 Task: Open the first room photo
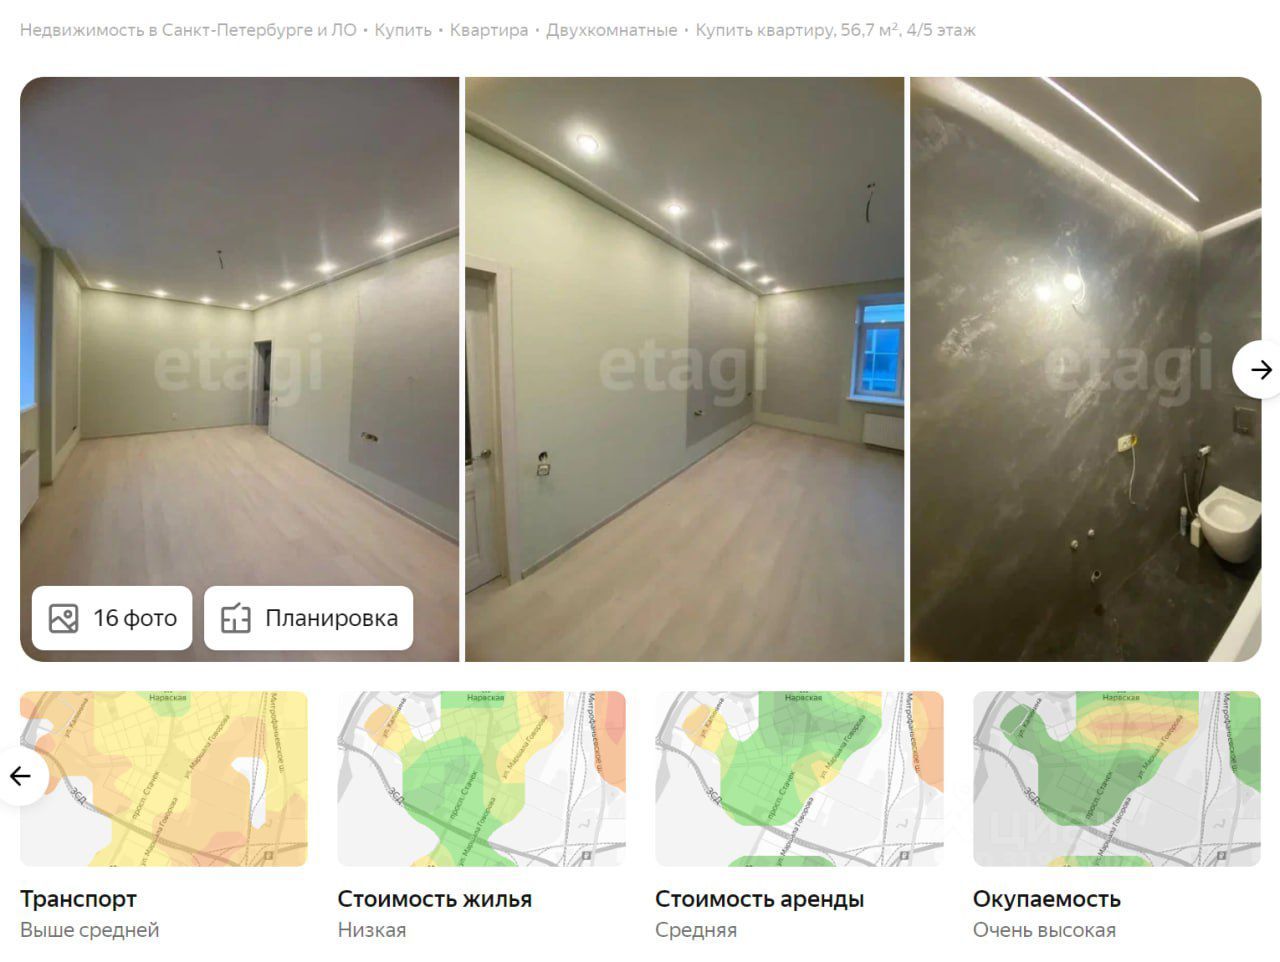(240, 369)
